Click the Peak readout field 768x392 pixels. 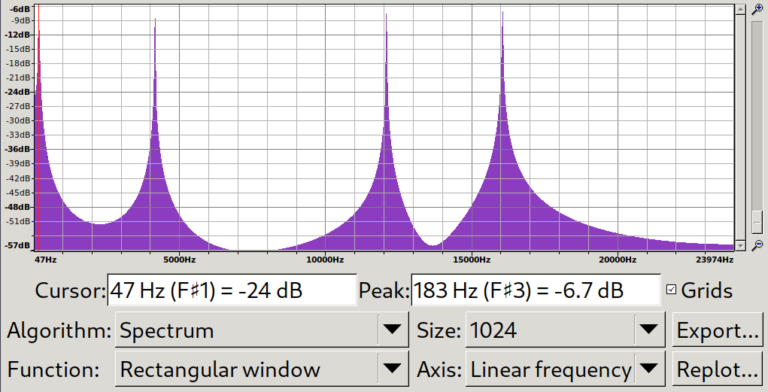pos(535,290)
